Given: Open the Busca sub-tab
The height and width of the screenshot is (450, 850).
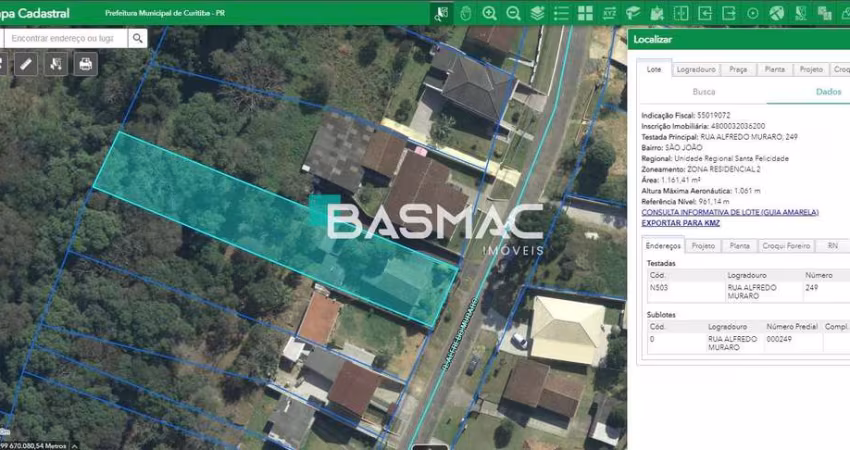Looking at the screenshot, I should tap(704, 92).
